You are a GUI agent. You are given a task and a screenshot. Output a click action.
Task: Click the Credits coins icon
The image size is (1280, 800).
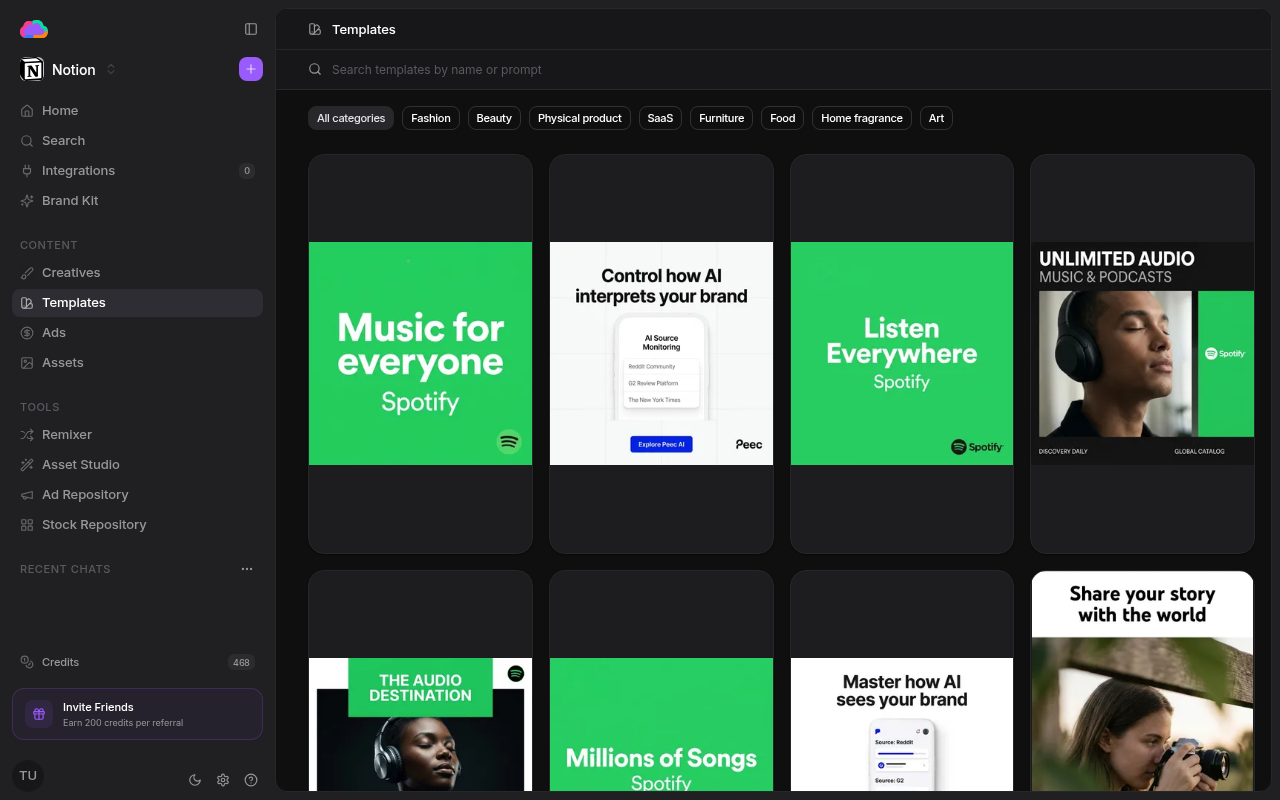pyautogui.click(x=27, y=662)
